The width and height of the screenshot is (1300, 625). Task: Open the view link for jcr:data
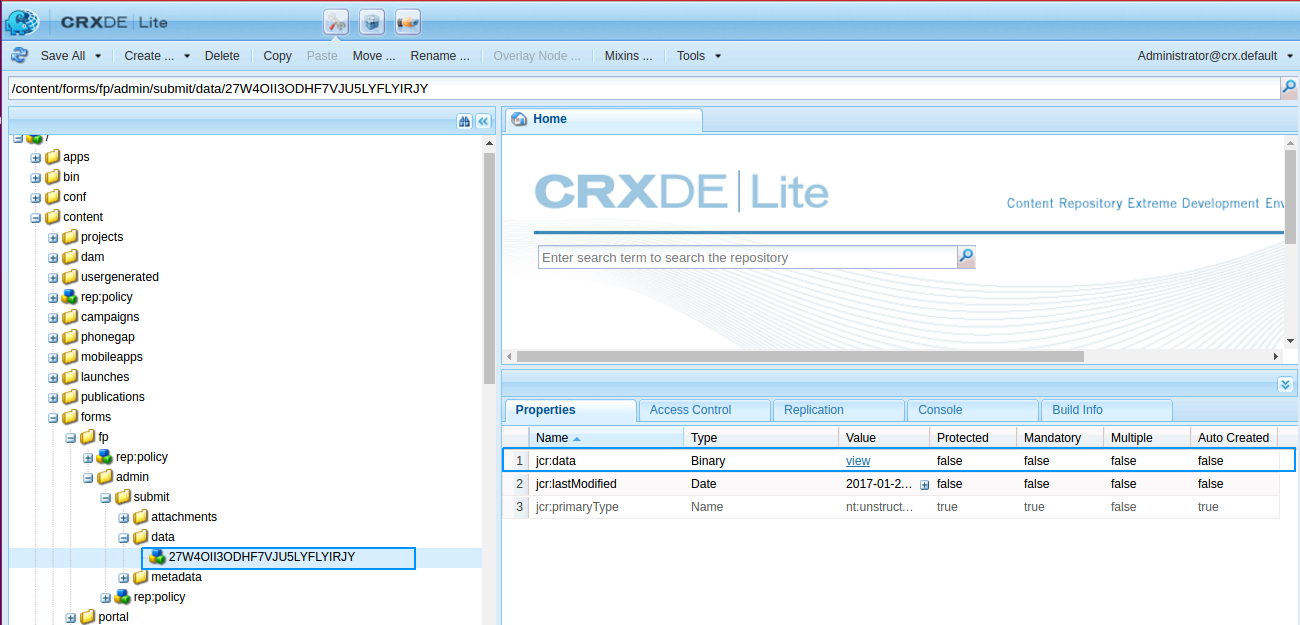tap(858, 461)
